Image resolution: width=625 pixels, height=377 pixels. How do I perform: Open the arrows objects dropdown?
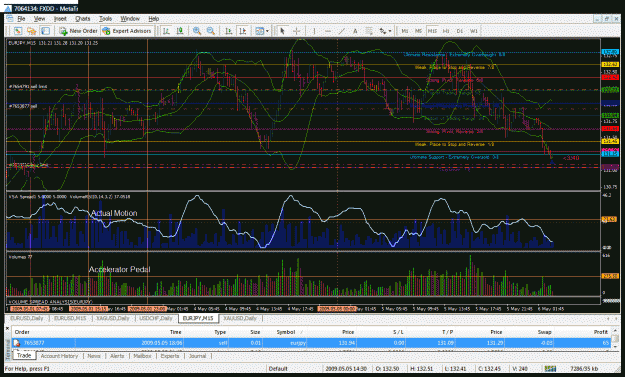click(385, 31)
